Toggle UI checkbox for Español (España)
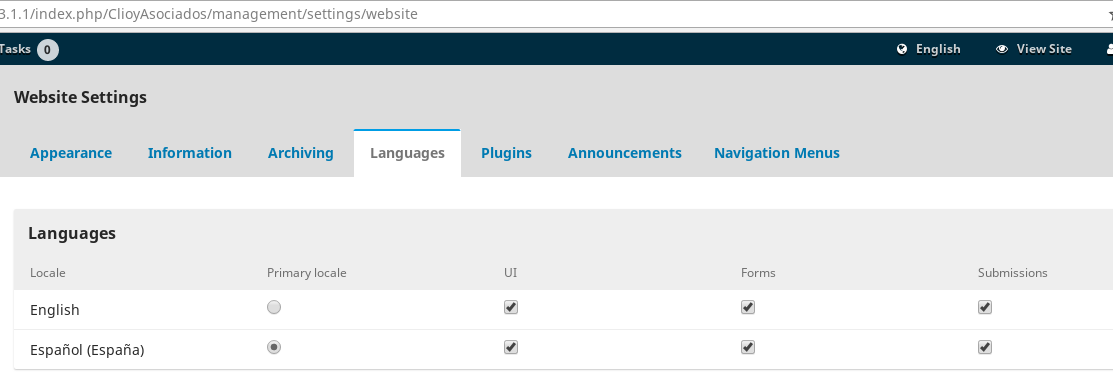This screenshot has width=1113, height=387. click(511, 347)
